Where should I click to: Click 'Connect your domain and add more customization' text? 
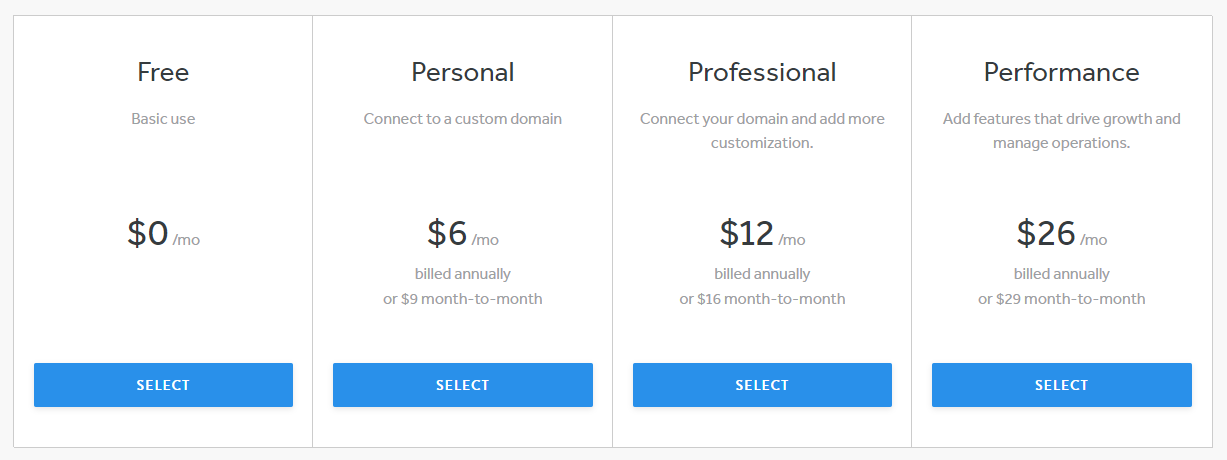(762, 130)
